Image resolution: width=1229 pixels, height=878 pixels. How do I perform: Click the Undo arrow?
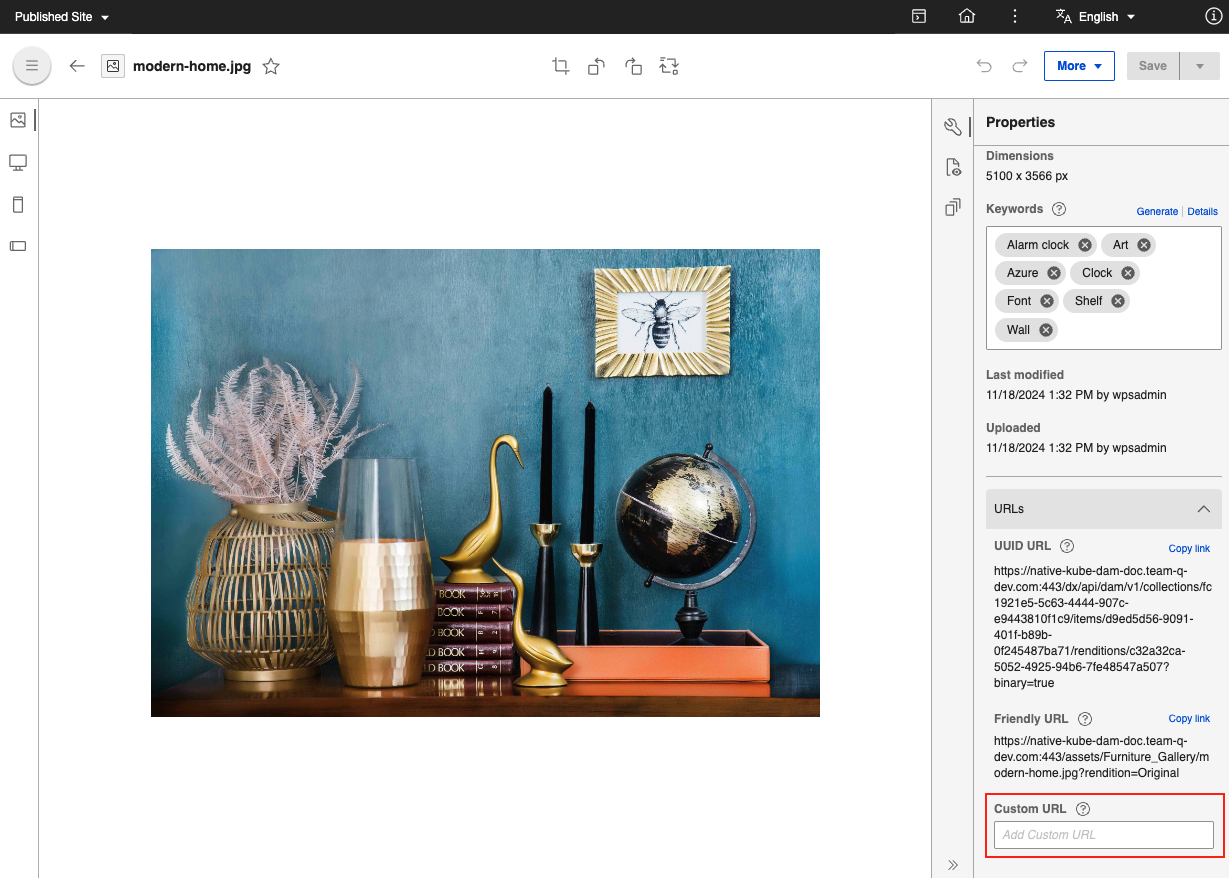coord(984,66)
